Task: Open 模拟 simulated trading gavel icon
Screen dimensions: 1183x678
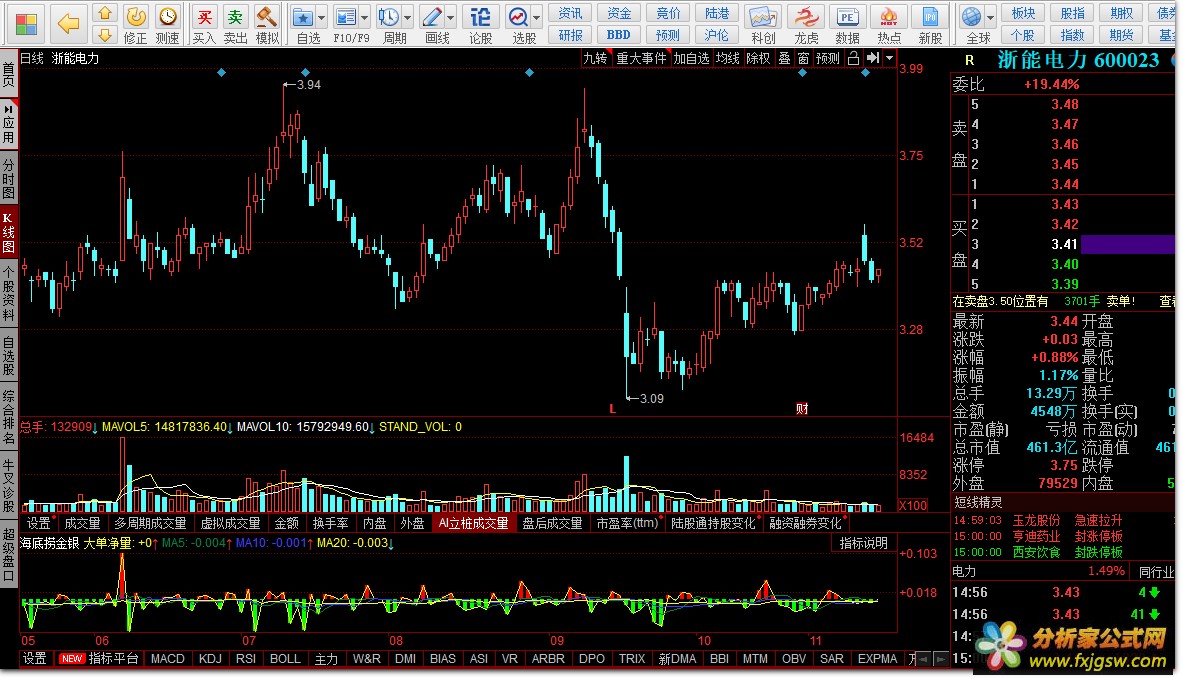Action: pyautogui.click(x=266, y=16)
